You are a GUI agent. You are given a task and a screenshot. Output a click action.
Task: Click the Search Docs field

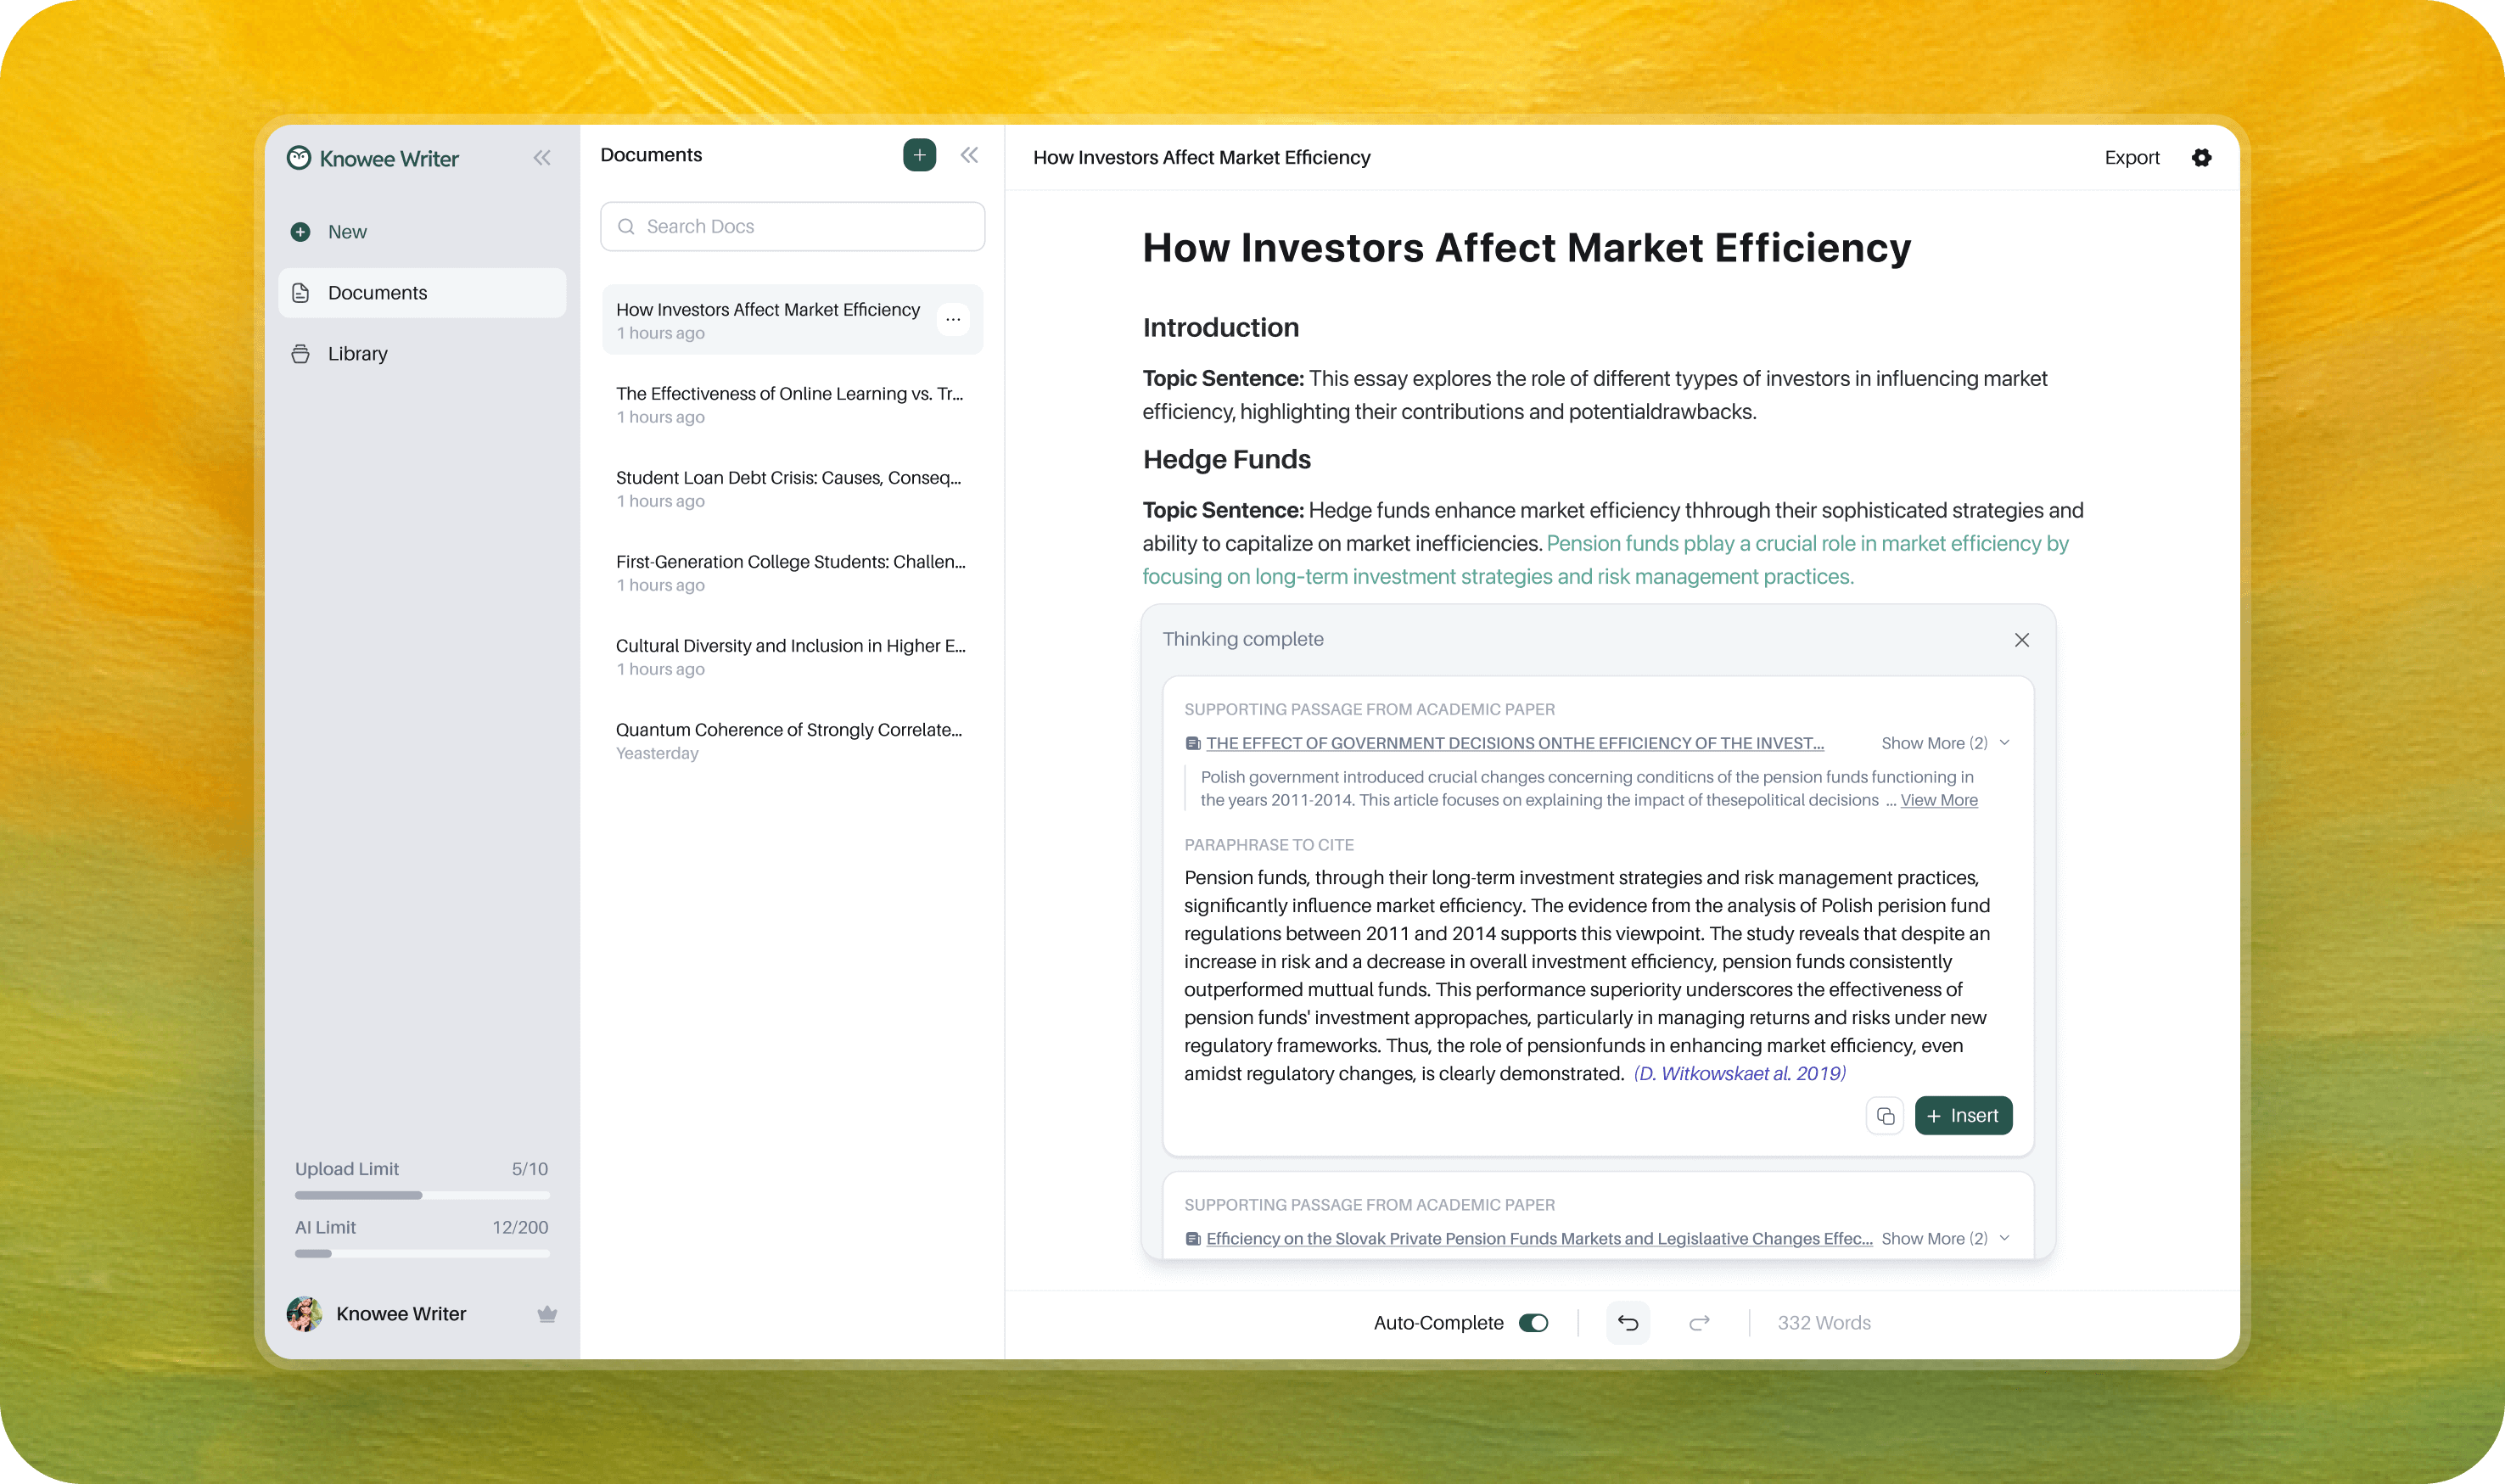pyautogui.click(x=792, y=227)
